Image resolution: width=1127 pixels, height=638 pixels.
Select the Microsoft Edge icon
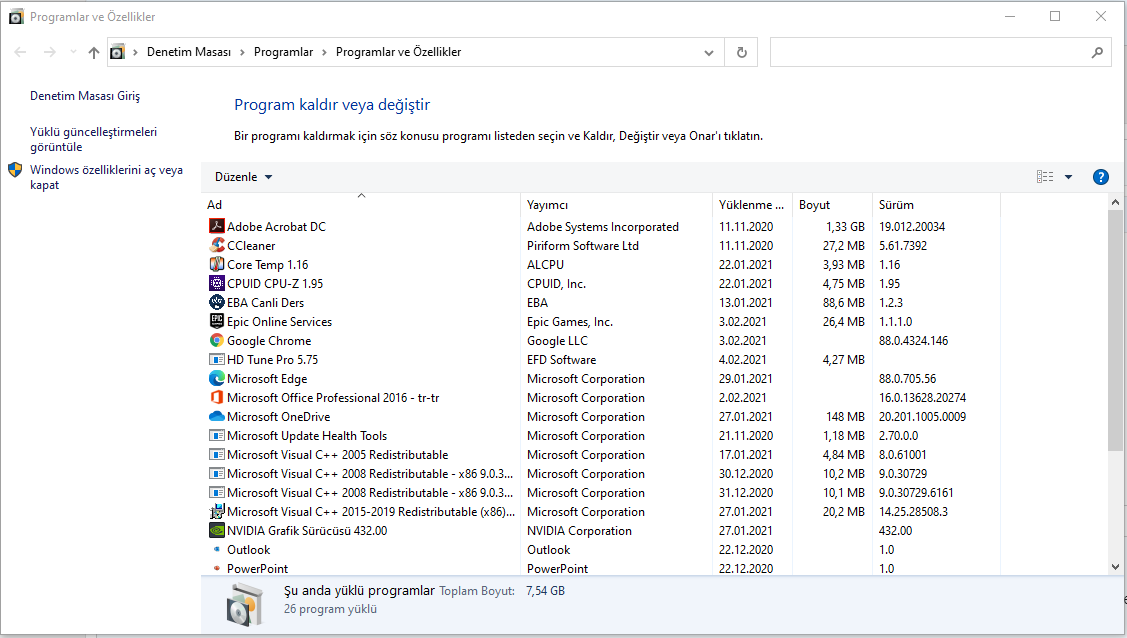[x=216, y=379]
